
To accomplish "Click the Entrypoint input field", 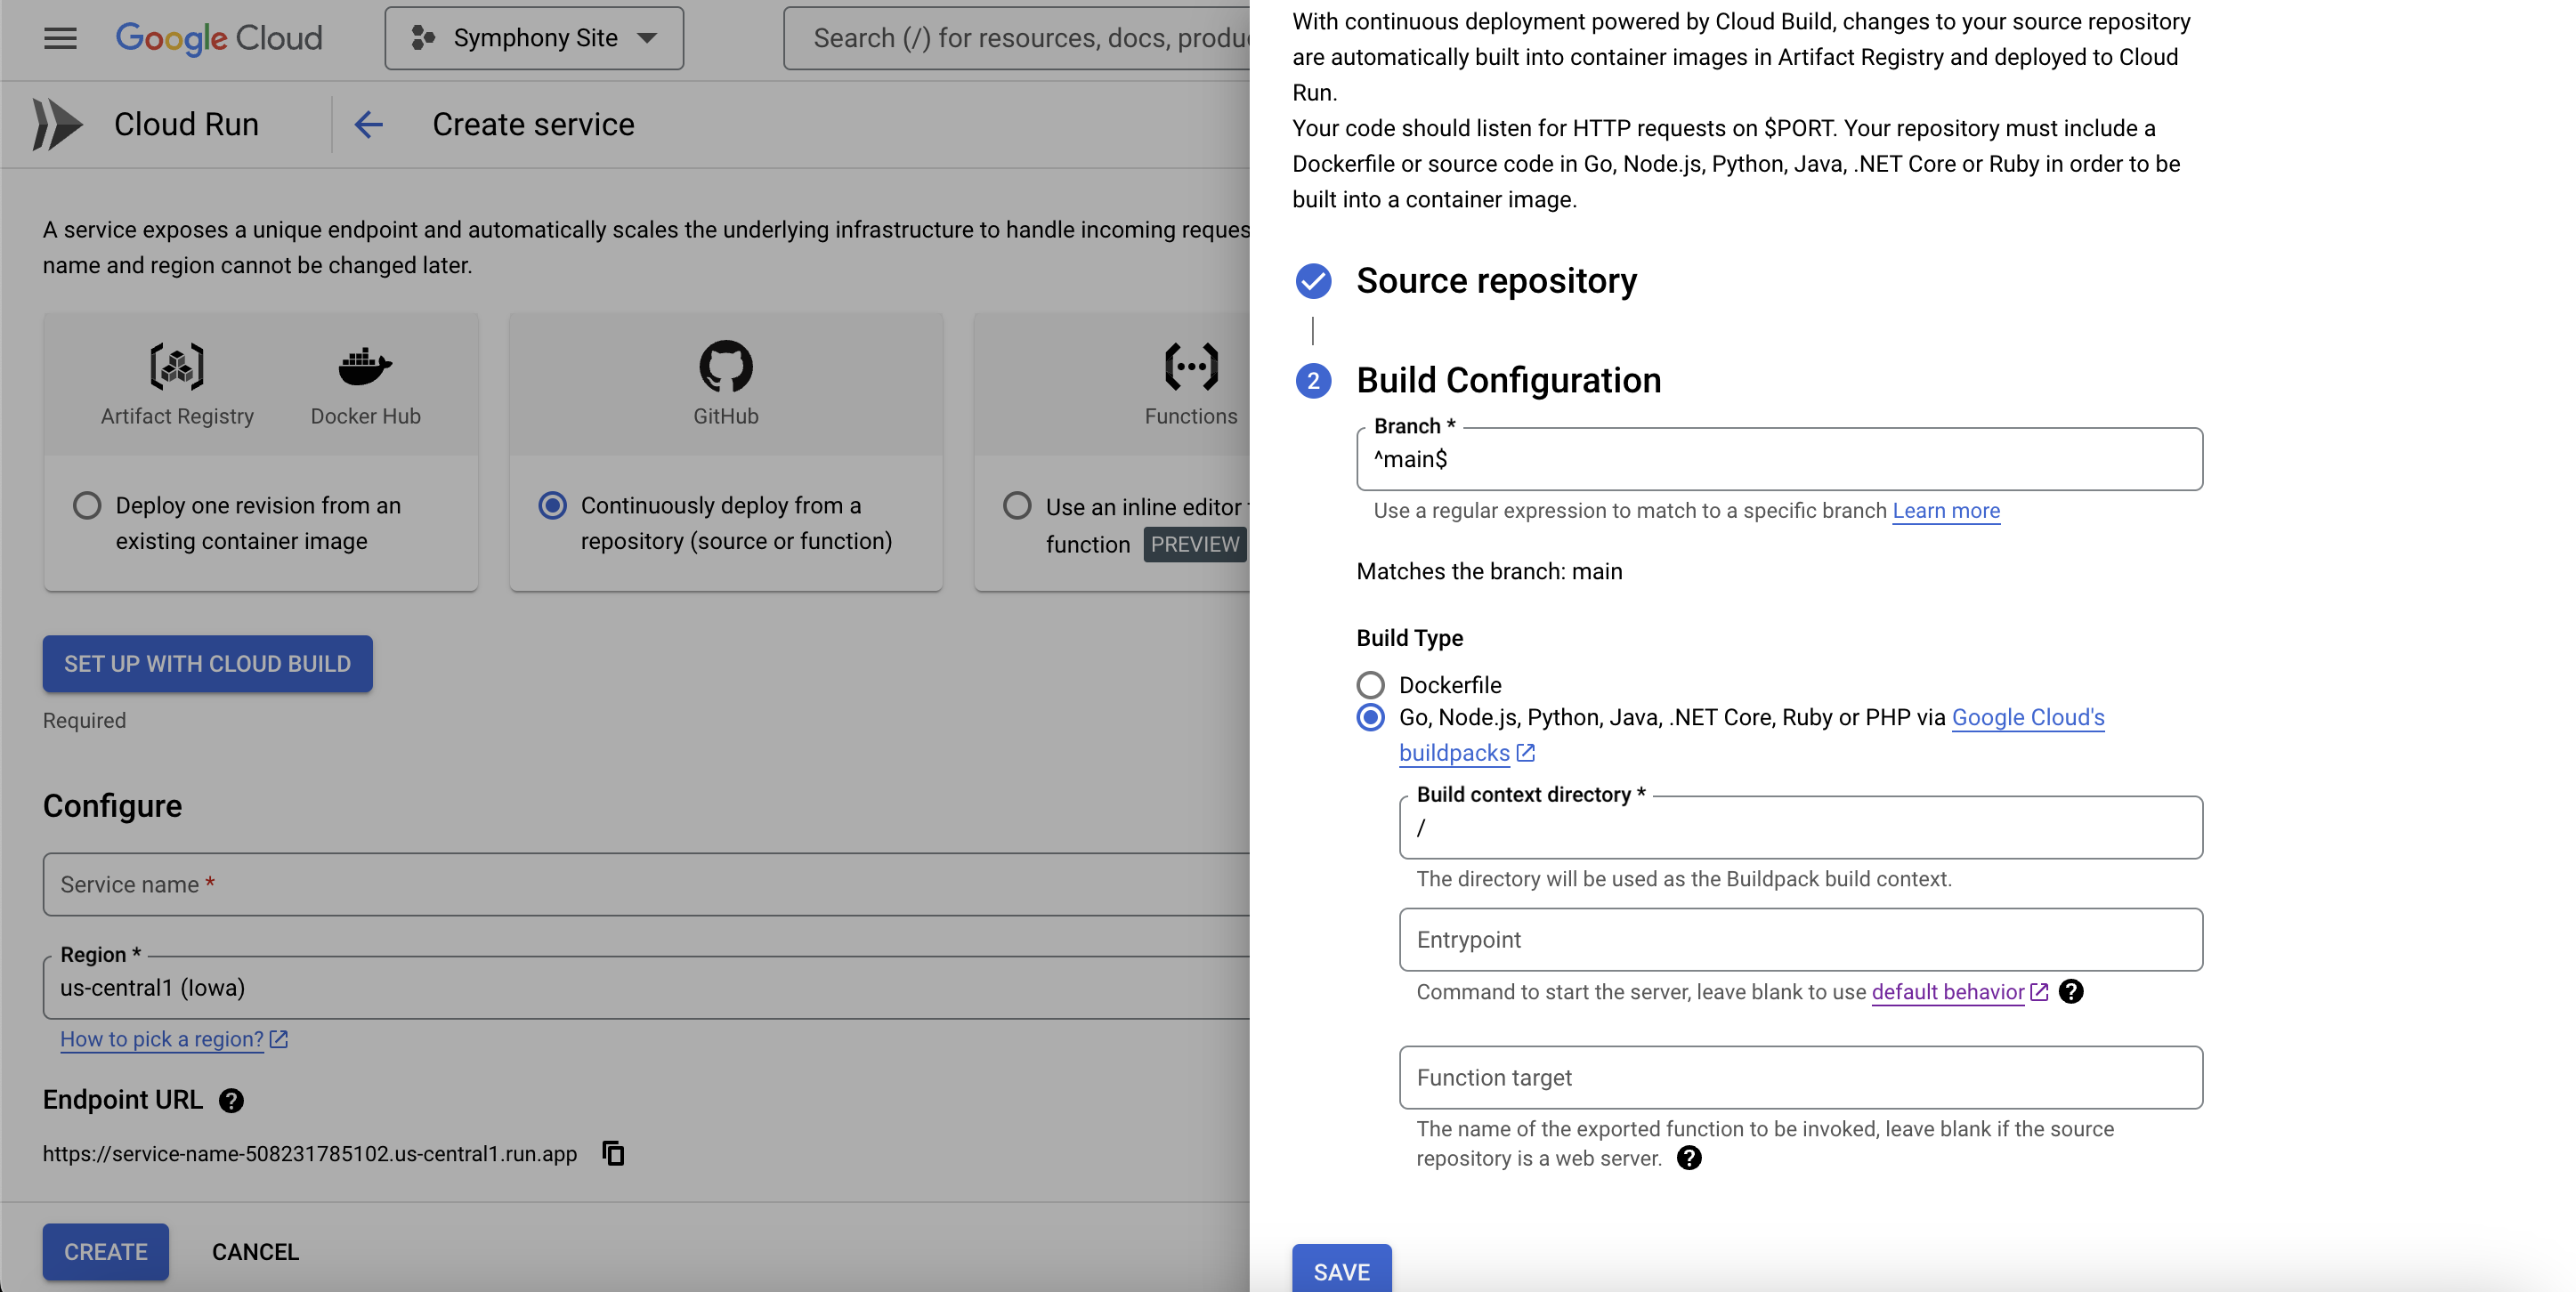I will (1800, 939).
